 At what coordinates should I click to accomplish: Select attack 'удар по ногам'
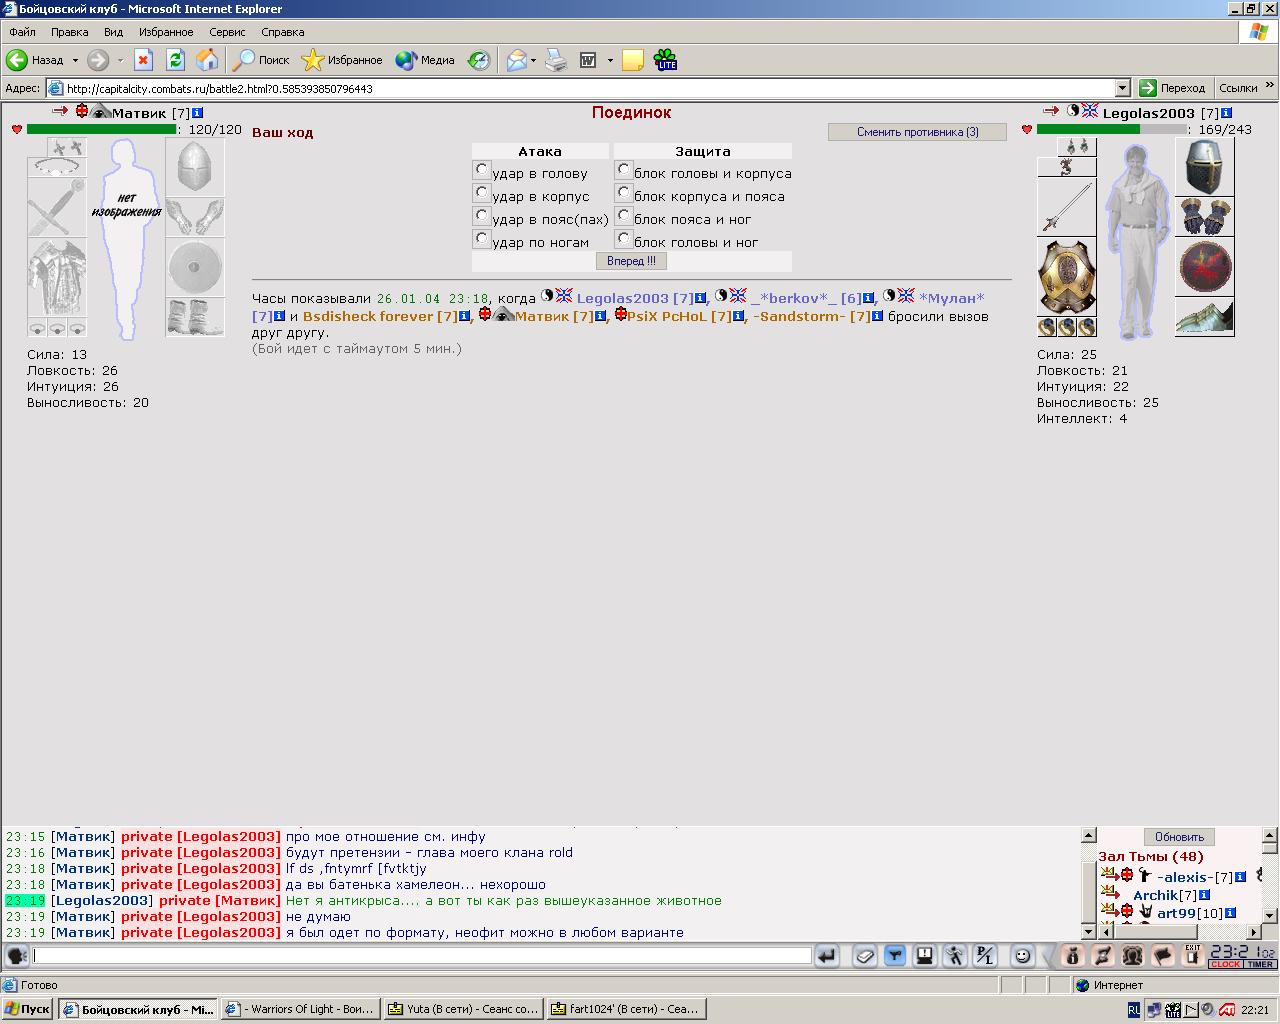482,239
